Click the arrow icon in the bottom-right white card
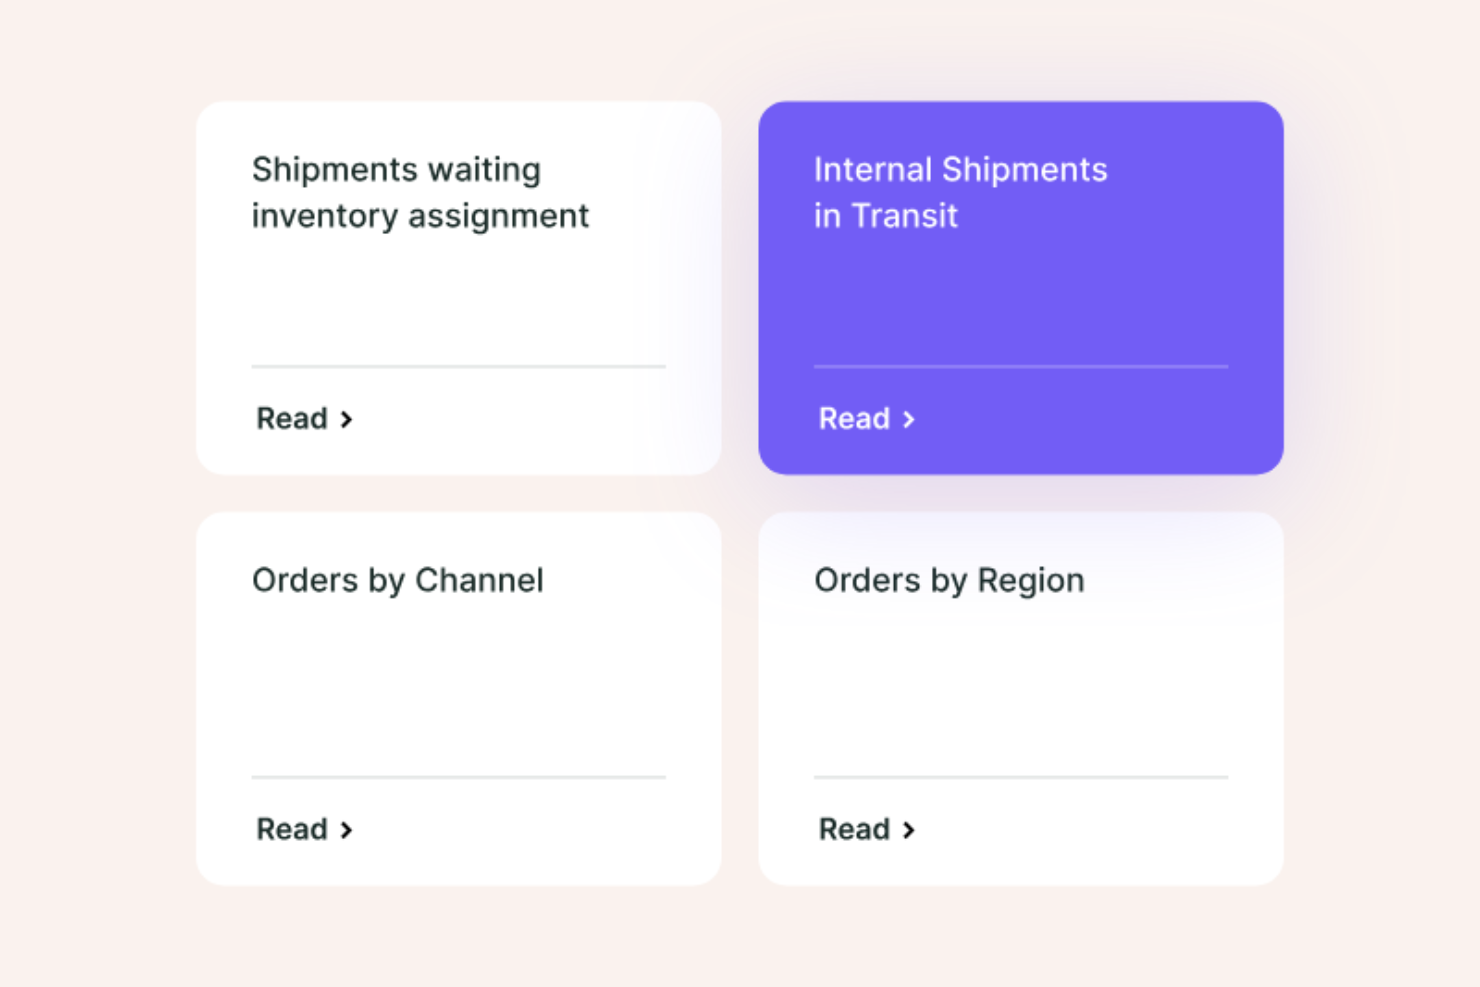This screenshot has width=1480, height=987. [909, 829]
